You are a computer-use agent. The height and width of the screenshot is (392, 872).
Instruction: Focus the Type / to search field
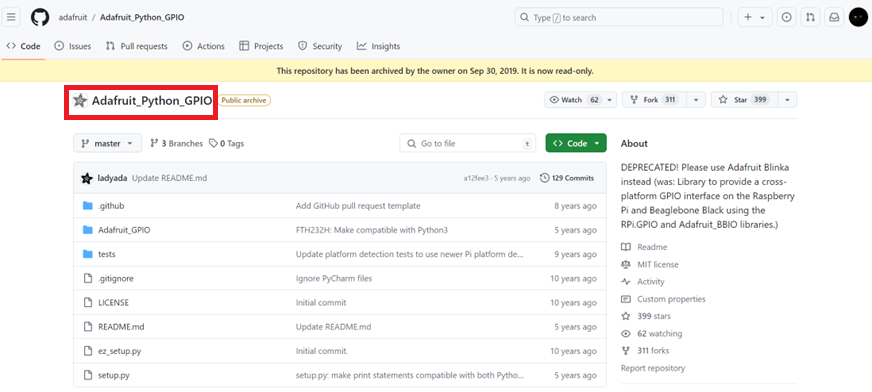(619, 17)
